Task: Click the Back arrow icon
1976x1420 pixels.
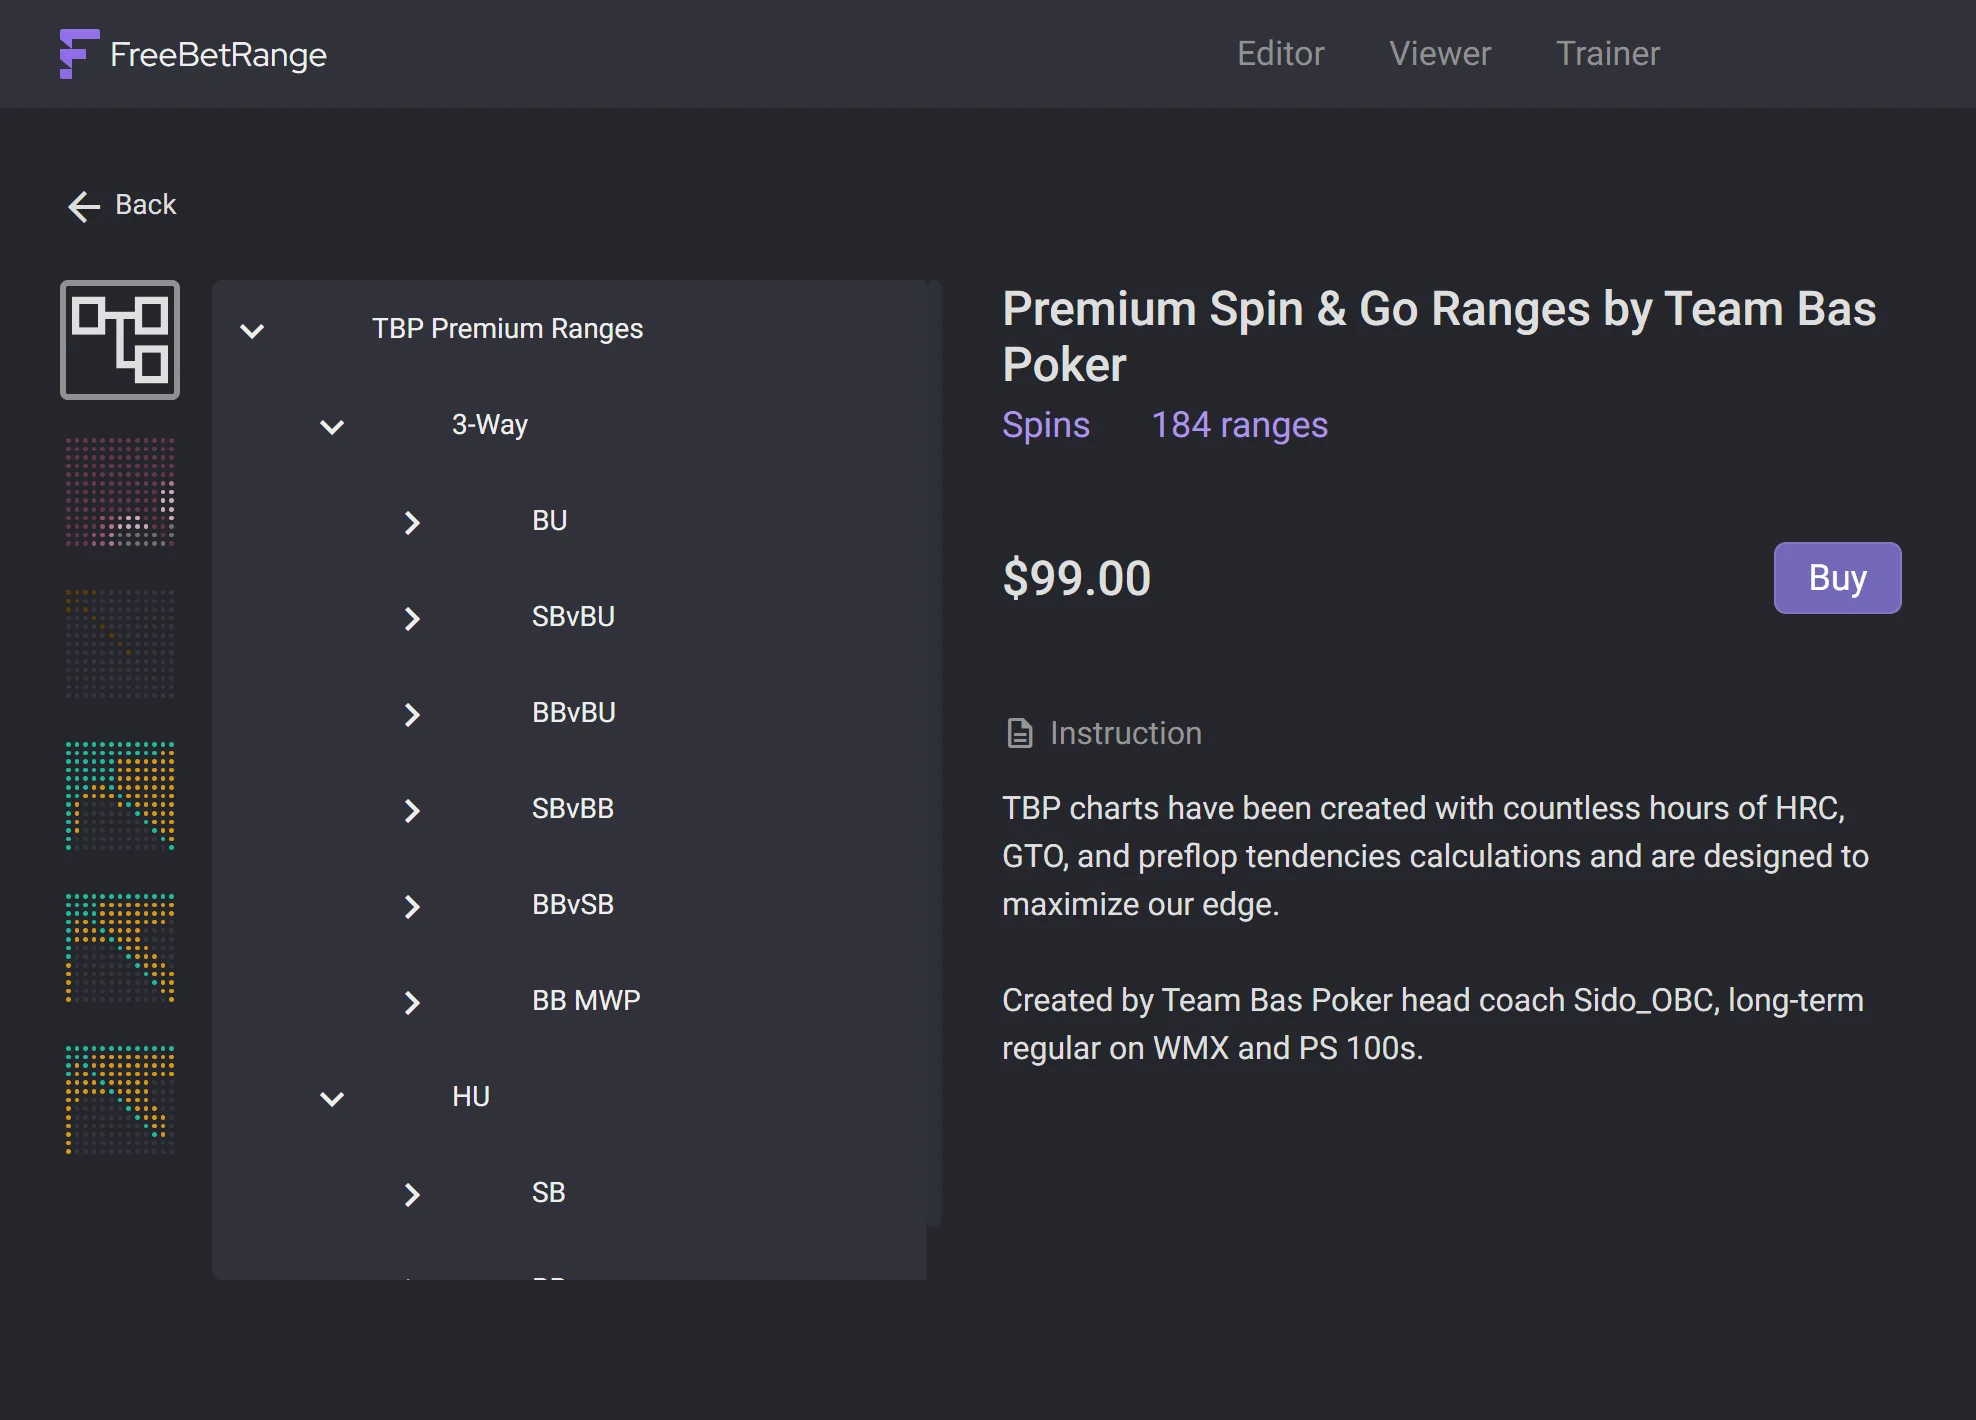Action: [x=84, y=205]
